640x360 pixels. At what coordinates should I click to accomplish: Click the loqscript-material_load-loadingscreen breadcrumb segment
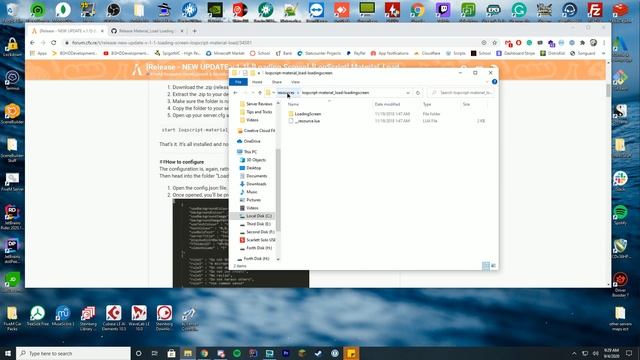click(x=336, y=93)
